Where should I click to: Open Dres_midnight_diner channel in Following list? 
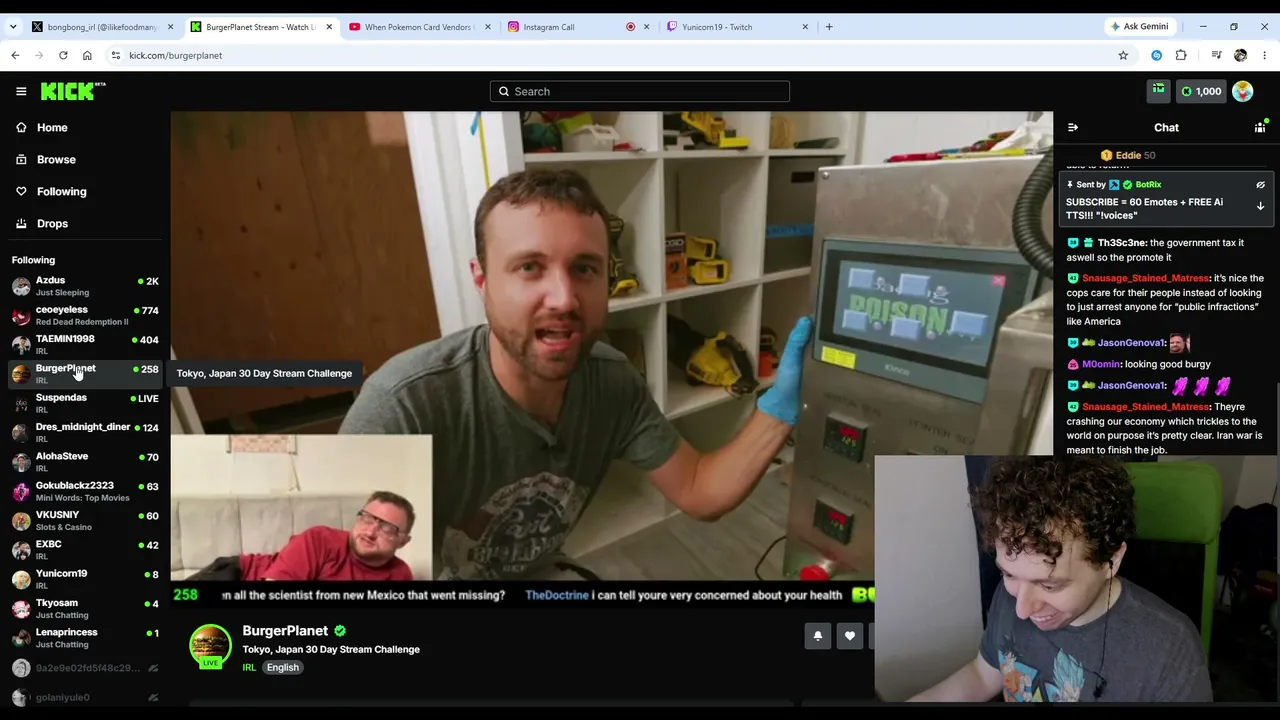pyautogui.click(x=85, y=432)
